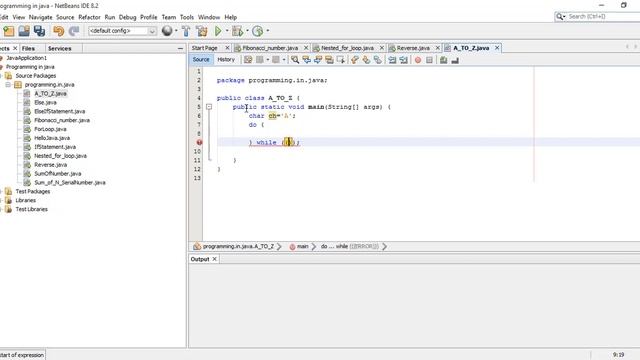The image size is (640, 360).
Task: Click the Undo arrow icon
Action: tap(59, 31)
